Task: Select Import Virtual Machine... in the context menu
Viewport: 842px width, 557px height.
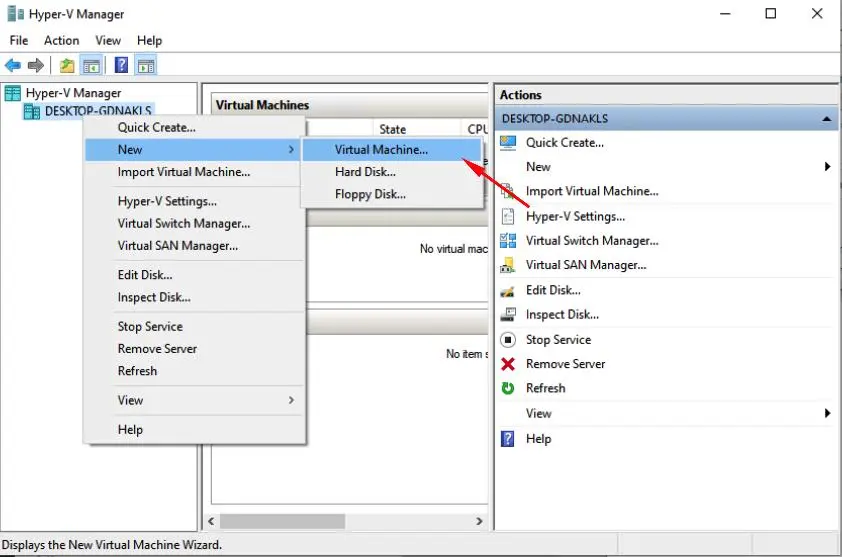Action: 194,172
